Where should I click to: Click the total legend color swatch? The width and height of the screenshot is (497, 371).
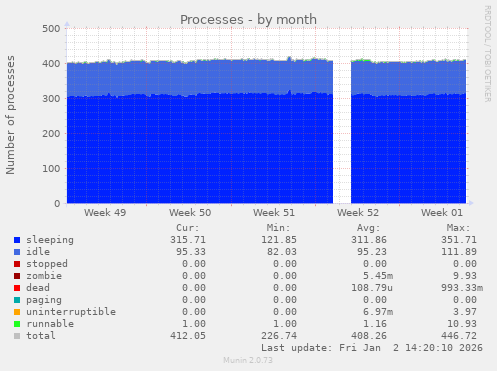17,336
